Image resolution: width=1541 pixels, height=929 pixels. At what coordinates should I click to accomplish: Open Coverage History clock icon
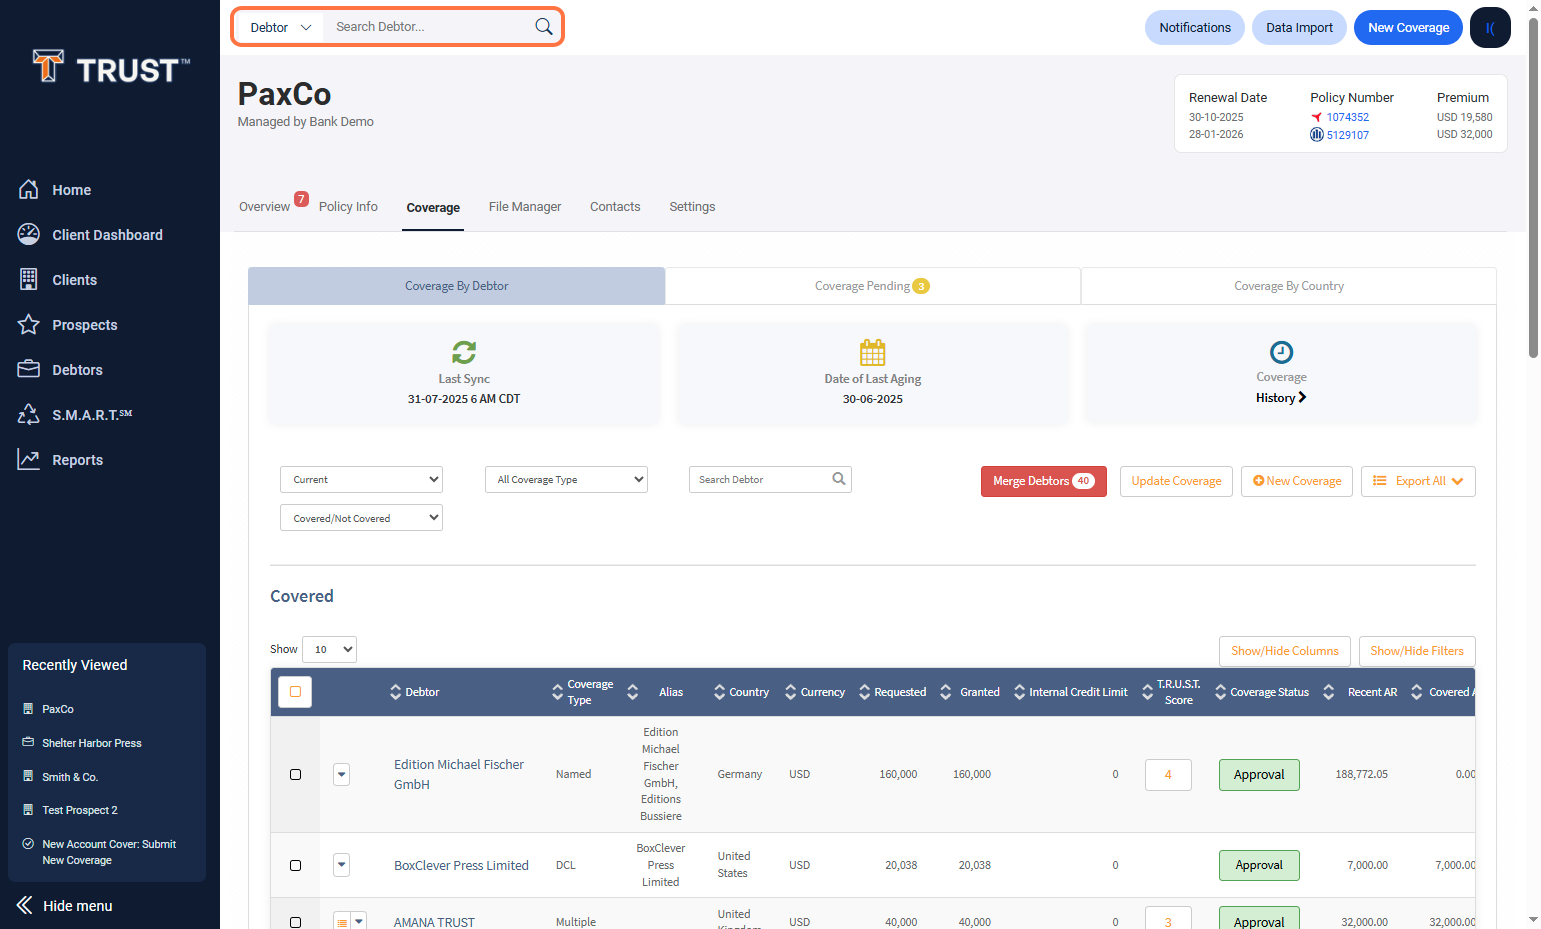pos(1281,352)
